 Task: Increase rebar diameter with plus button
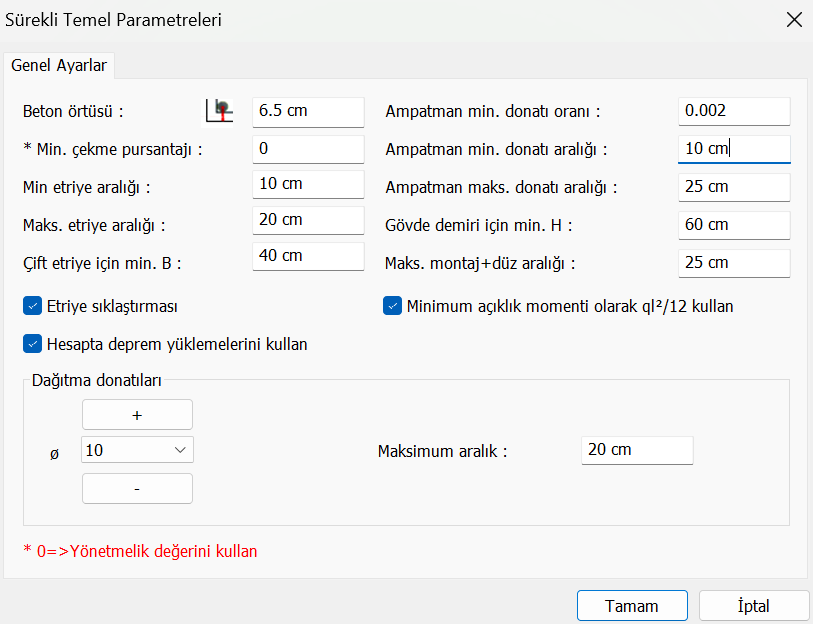(x=137, y=414)
